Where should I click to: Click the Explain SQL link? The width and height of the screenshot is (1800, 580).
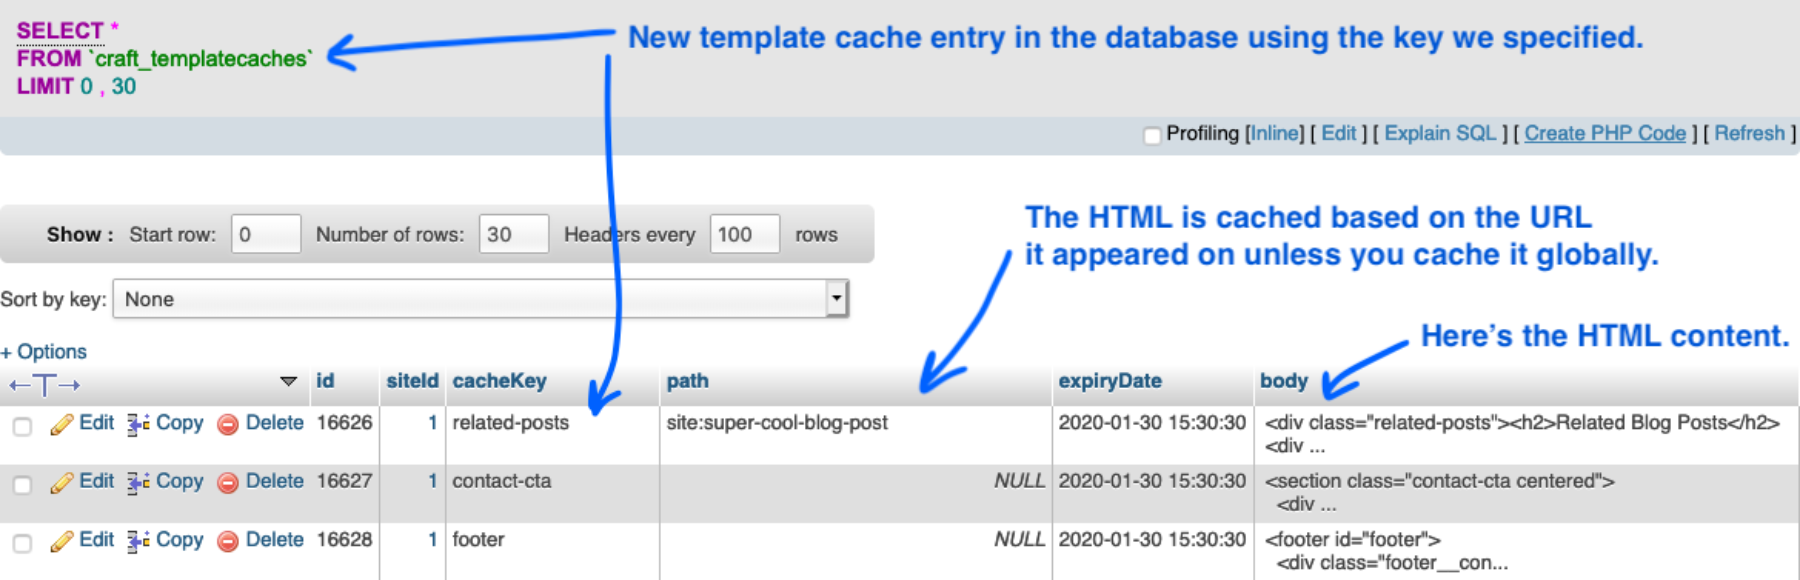click(x=1440, y=134)
